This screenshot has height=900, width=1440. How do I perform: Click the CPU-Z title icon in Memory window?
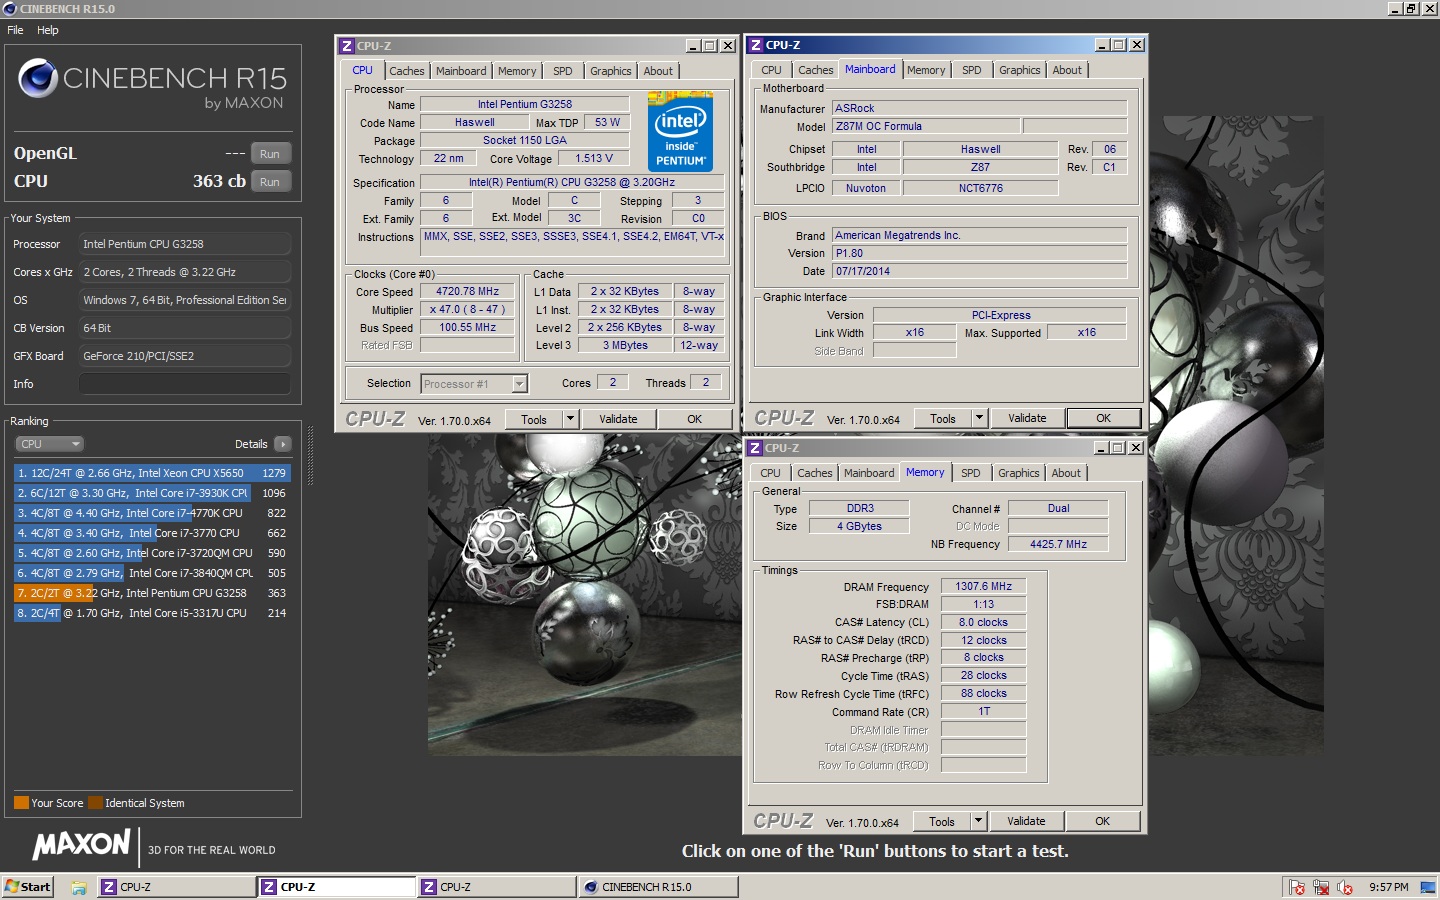(755, 448)
